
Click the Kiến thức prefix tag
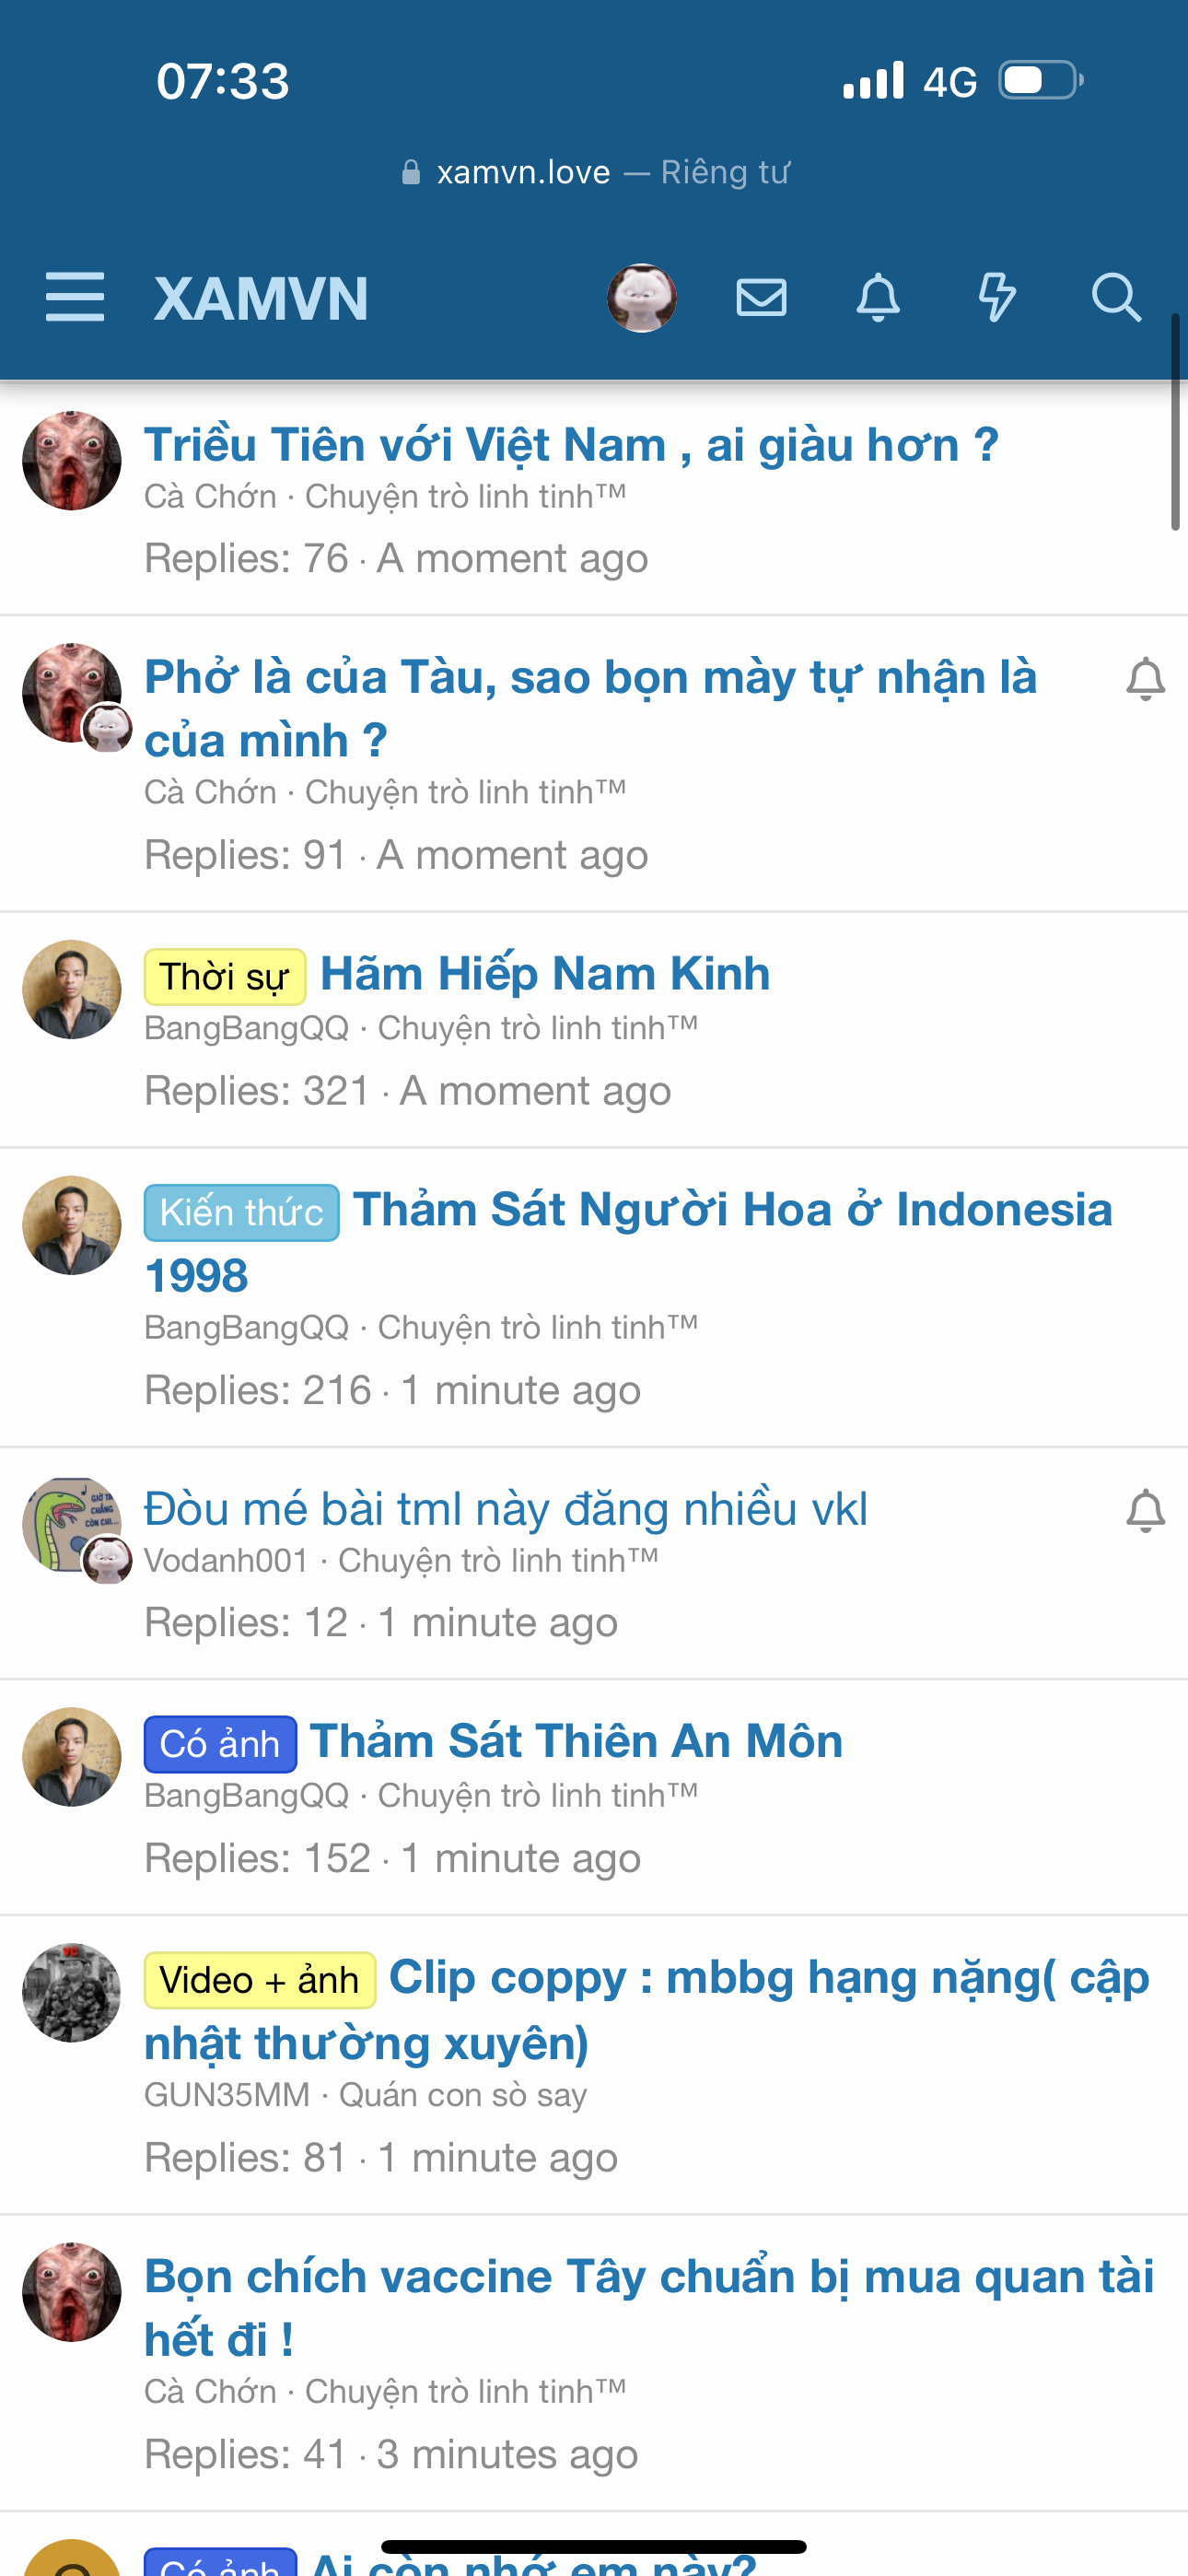241,1213
